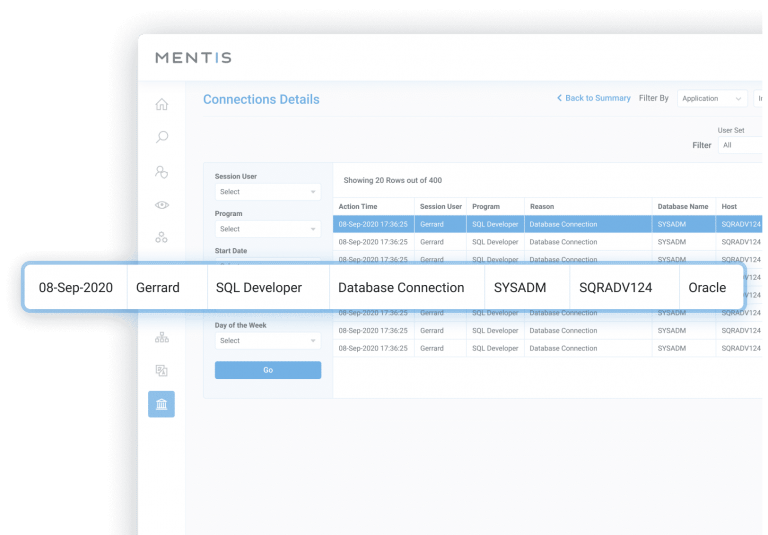
Task: Click the MENTIS logo
Action: [193, 58]
